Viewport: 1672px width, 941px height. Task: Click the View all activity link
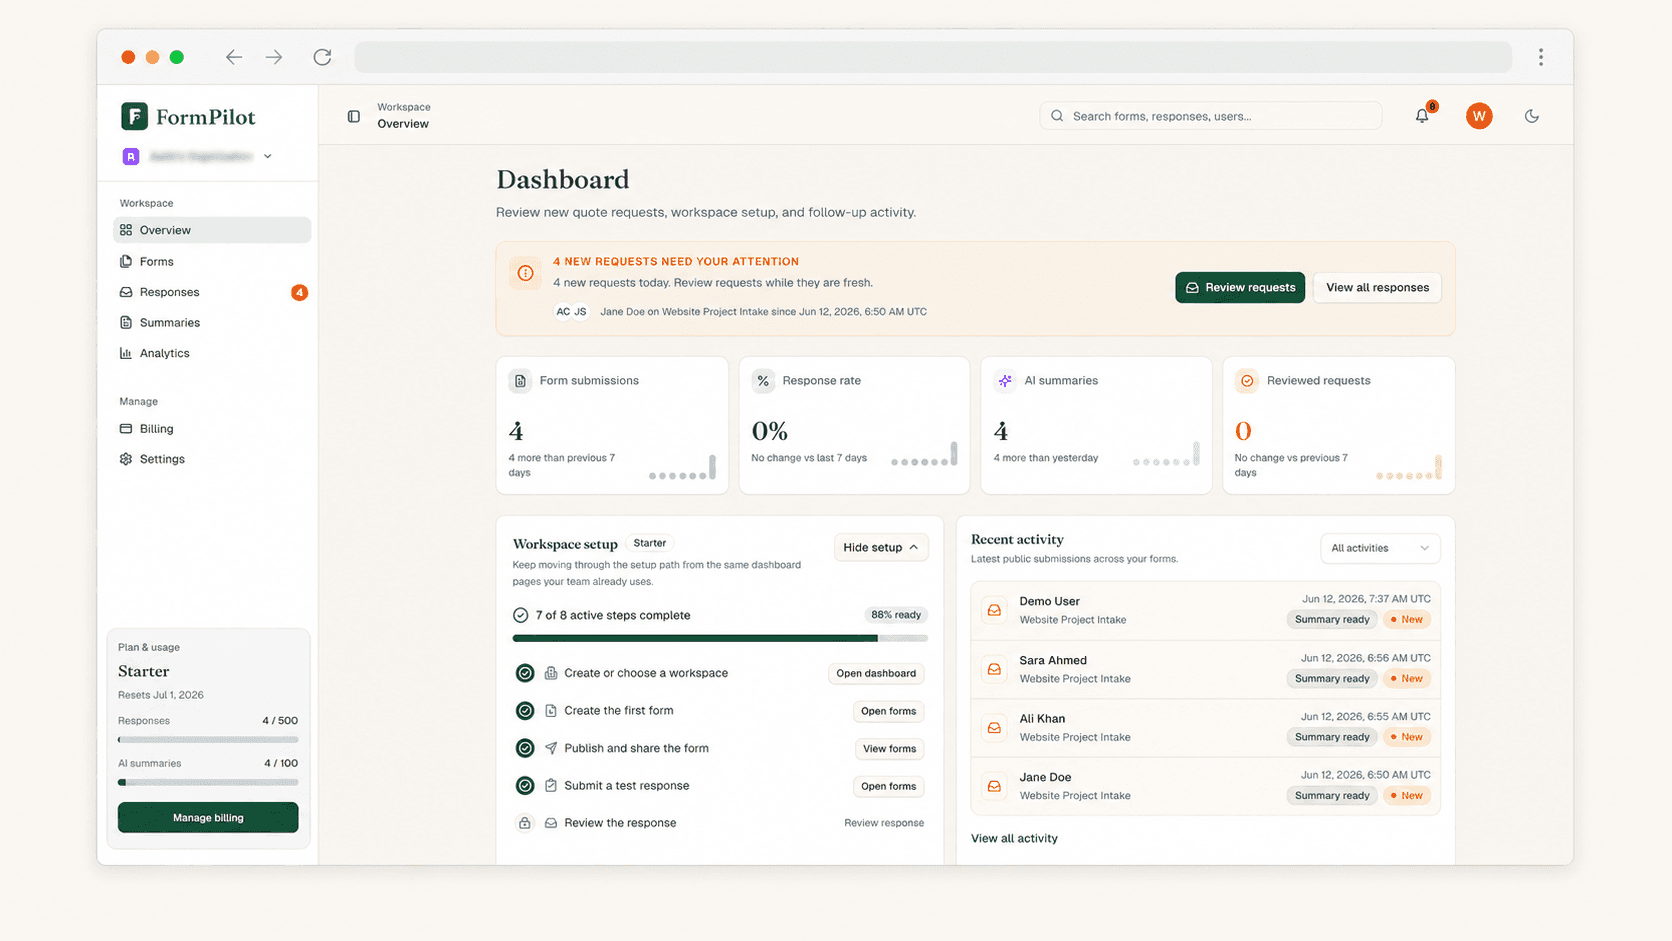[x=1014, y=838]
